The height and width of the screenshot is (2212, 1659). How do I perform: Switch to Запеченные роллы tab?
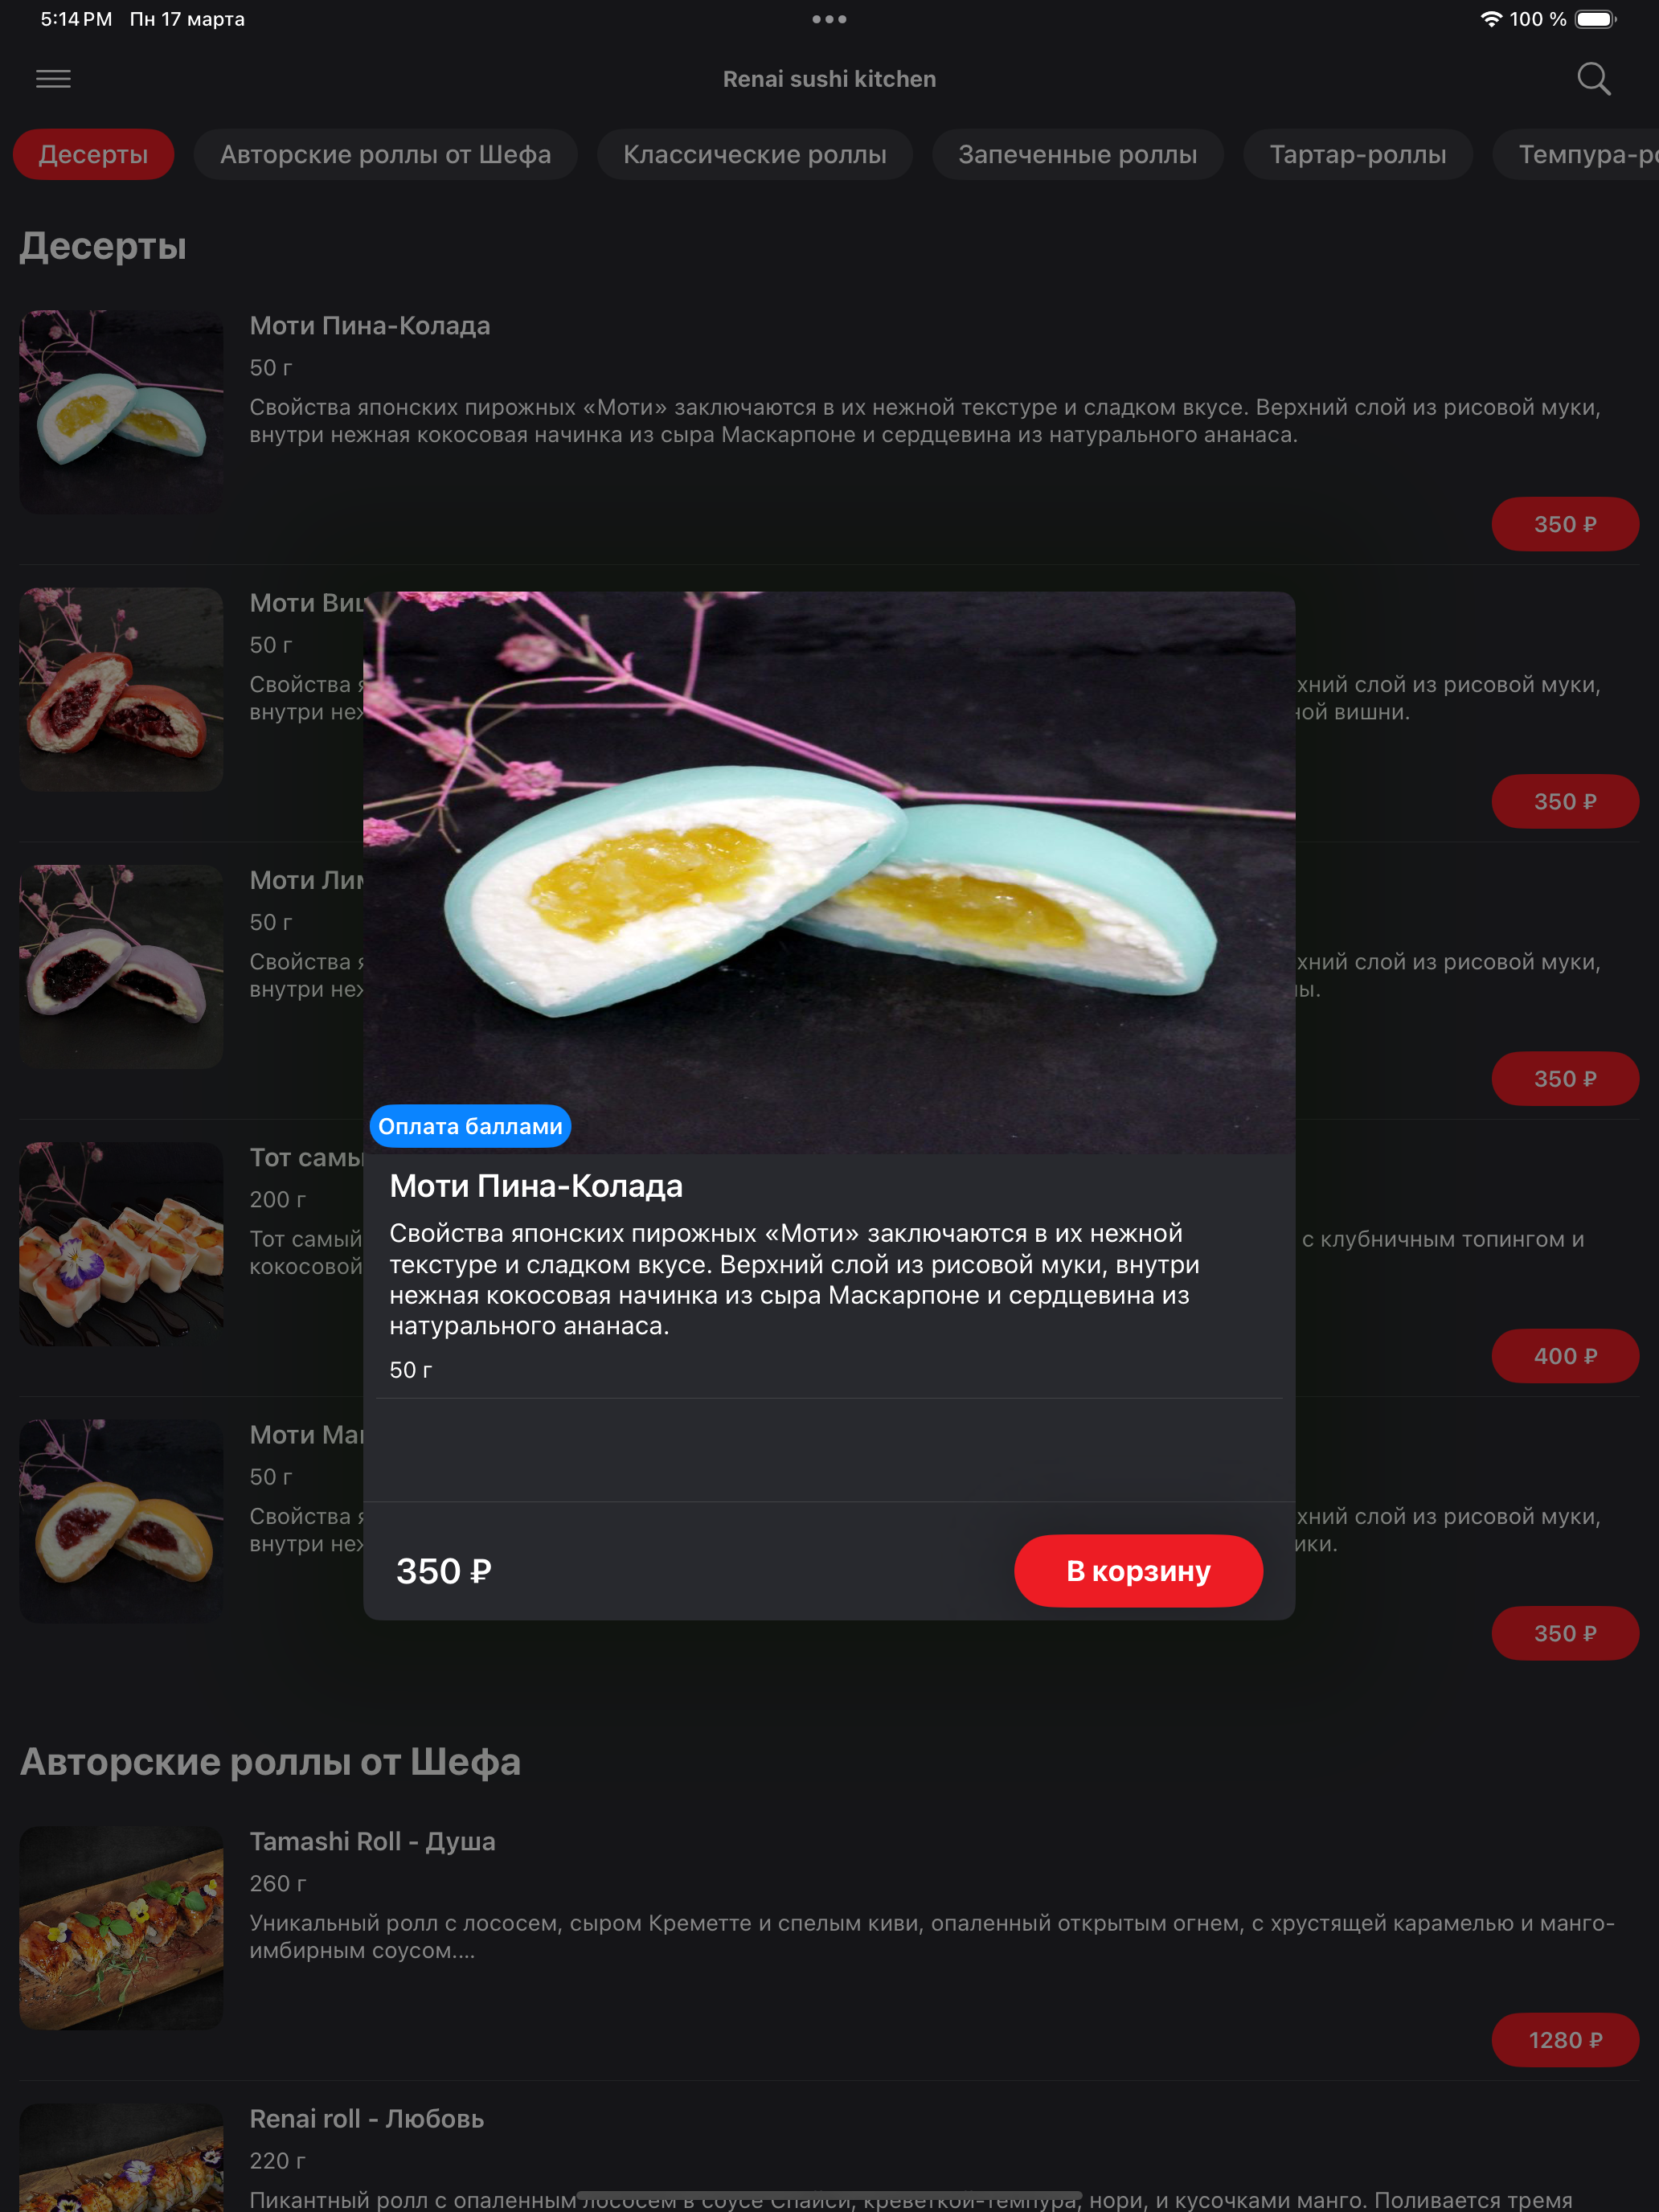click(x=1077, y=154)
